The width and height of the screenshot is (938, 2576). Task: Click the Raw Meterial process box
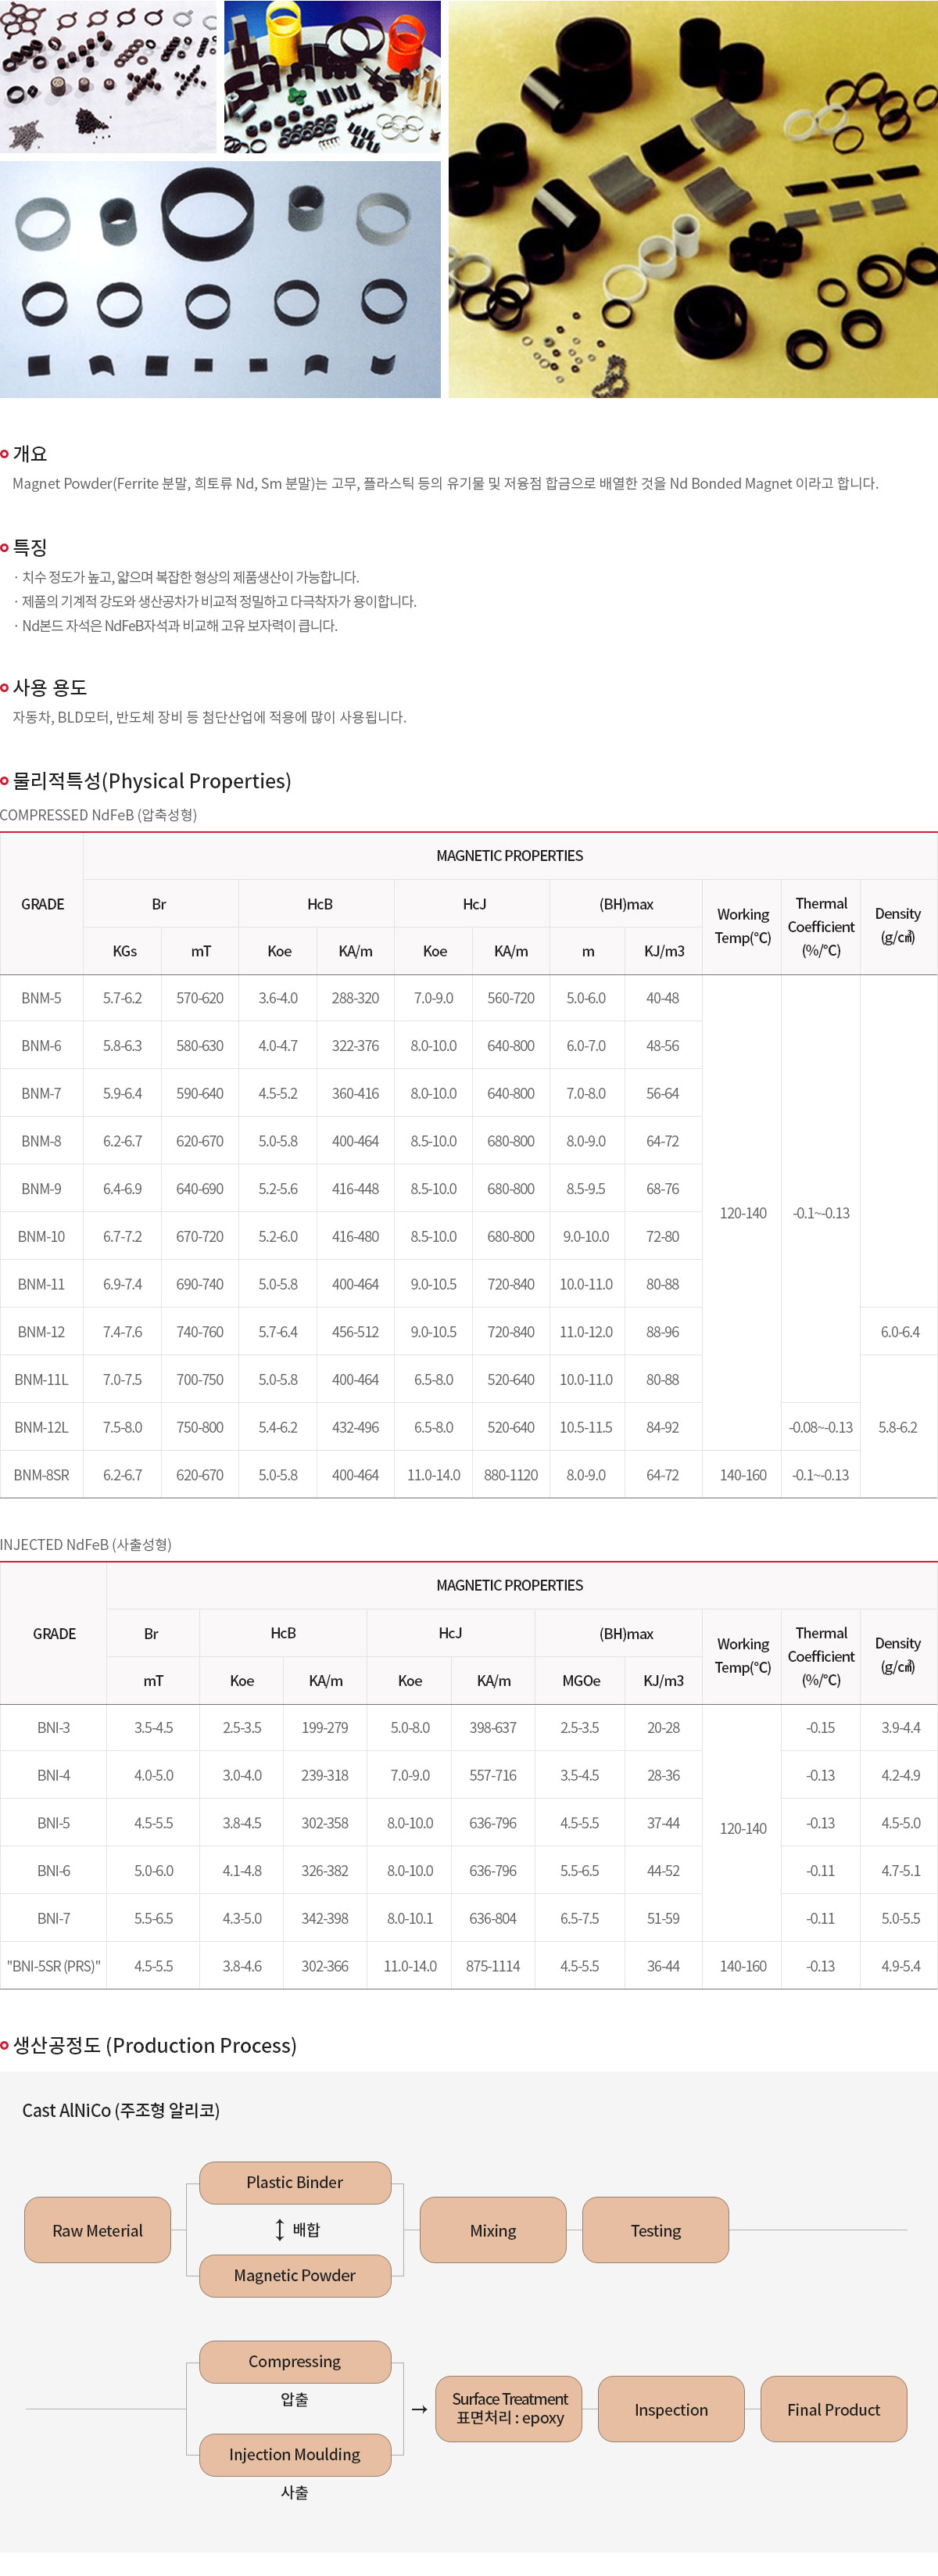point(98,2230)
